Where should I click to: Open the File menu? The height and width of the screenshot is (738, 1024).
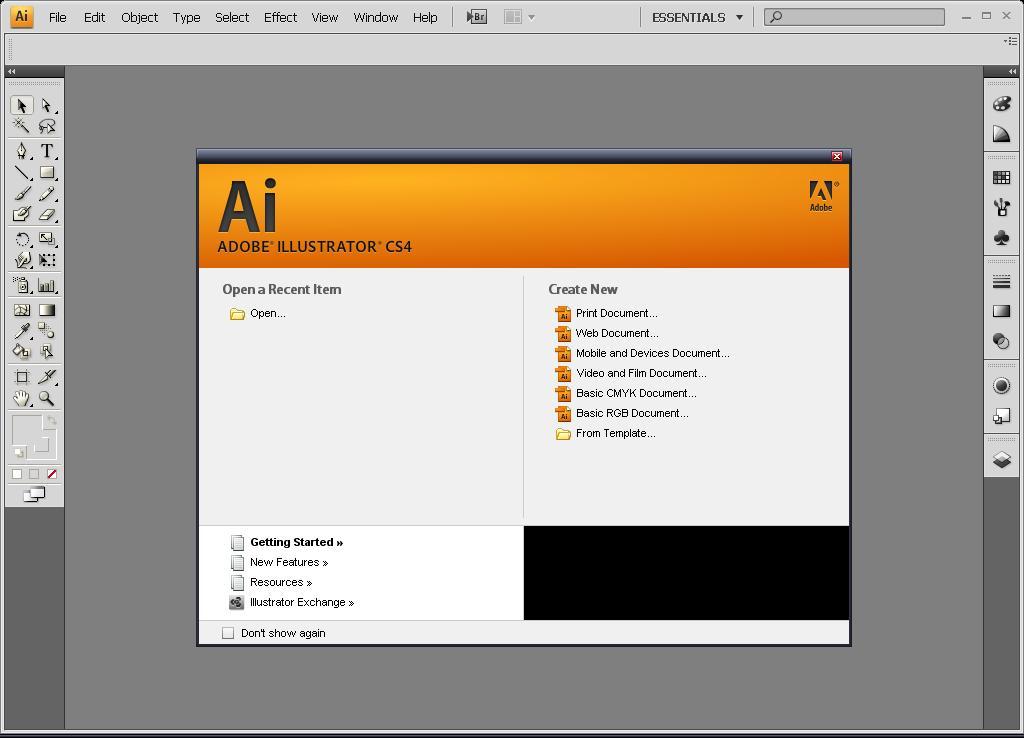point(57,18)
